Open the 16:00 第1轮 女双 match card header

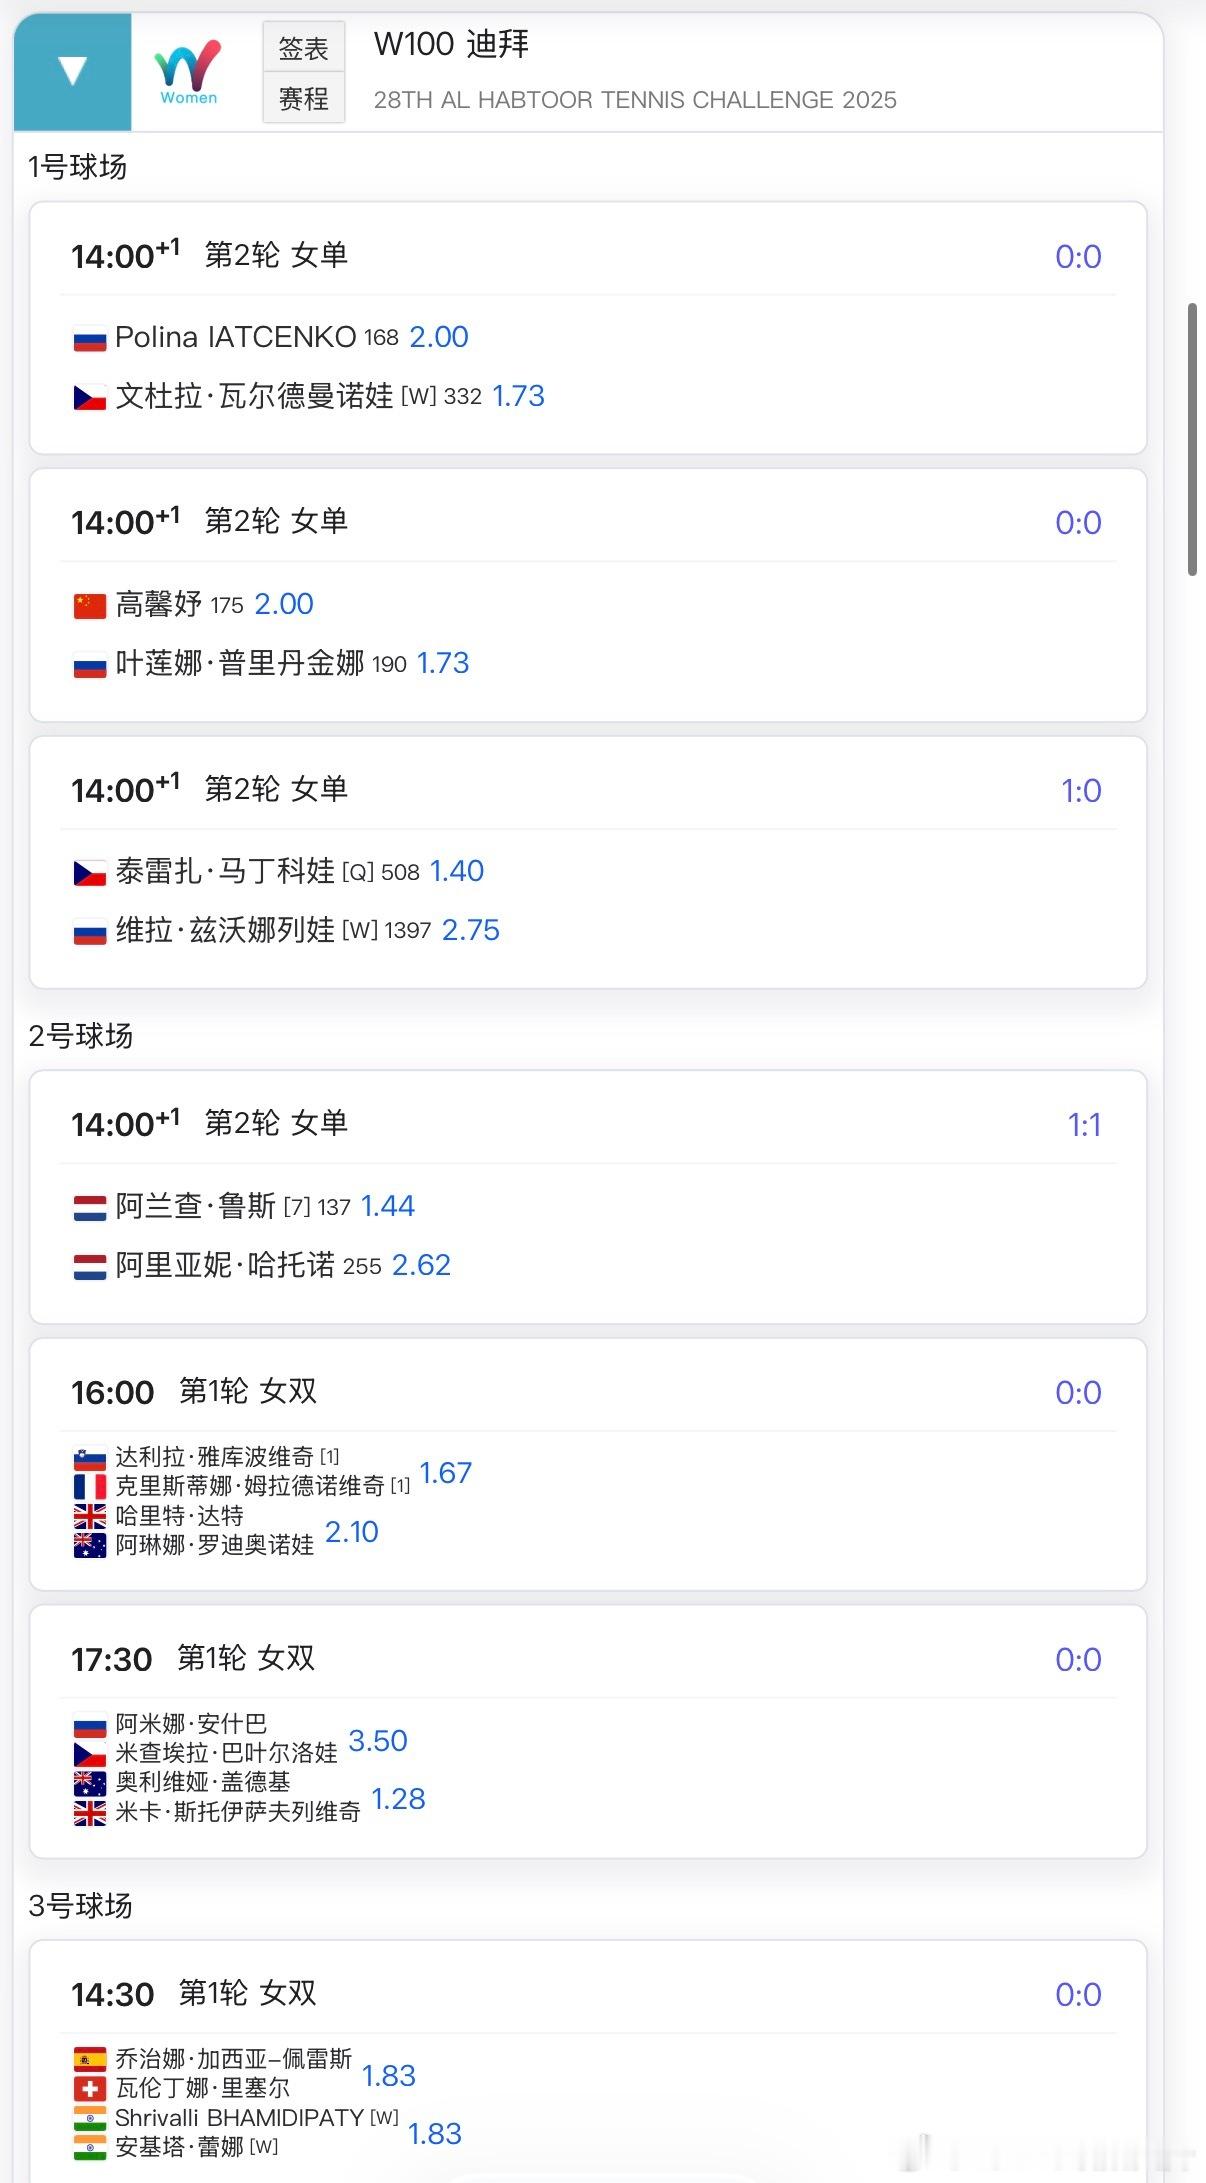tap(248, 1391)
